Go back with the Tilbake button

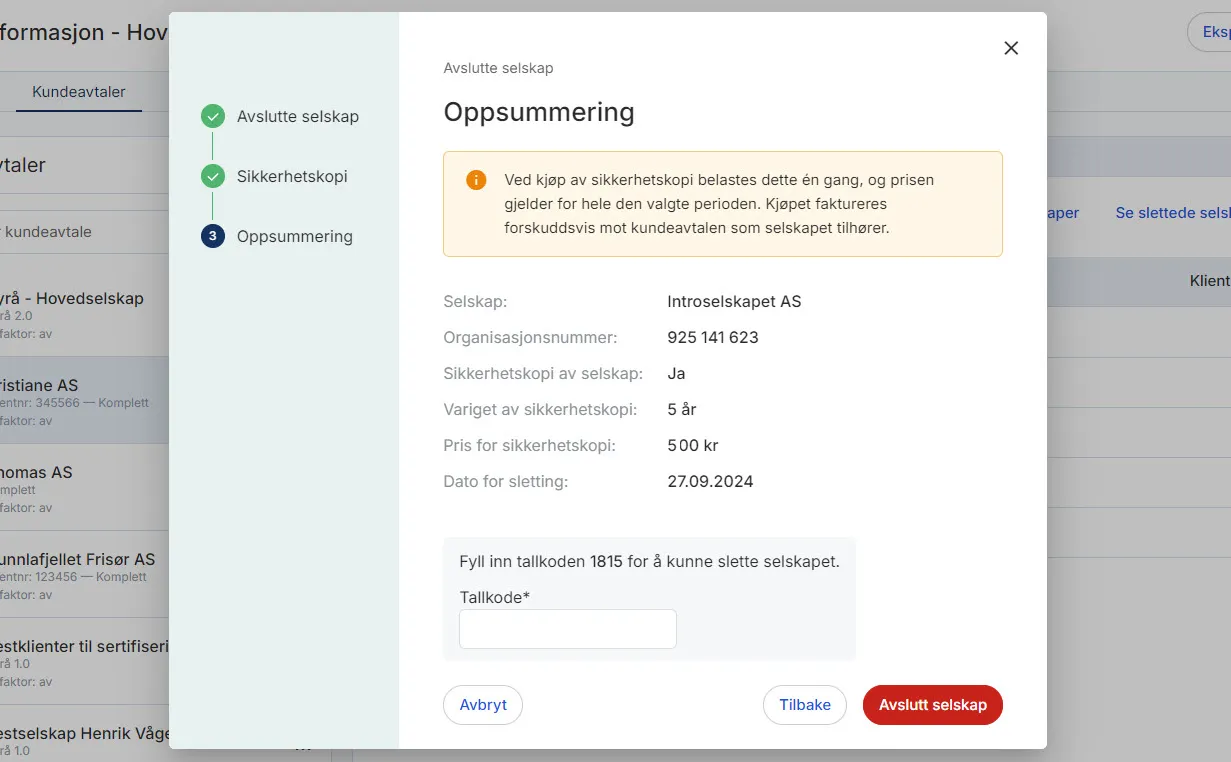tap(805, 705)
